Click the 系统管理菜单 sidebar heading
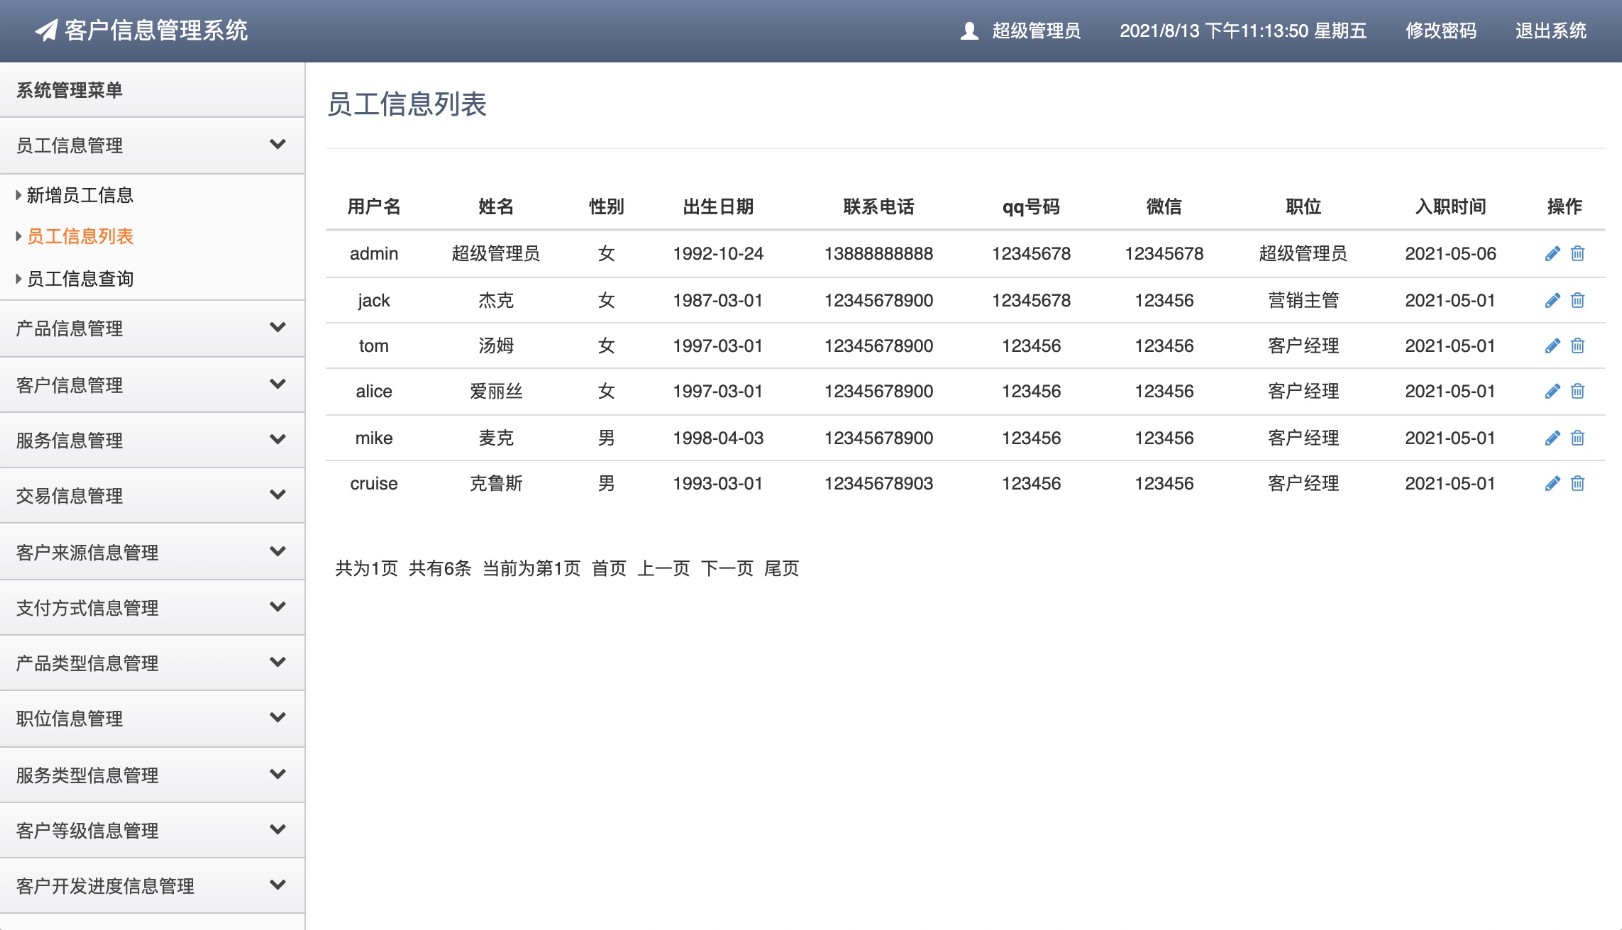Screen dimensions: 1622x930 coord(69,90)
